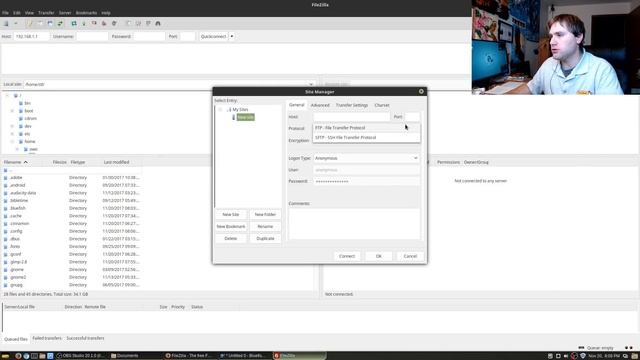Click the Duplicate button
640x360 pixels.
pos(265,238)
